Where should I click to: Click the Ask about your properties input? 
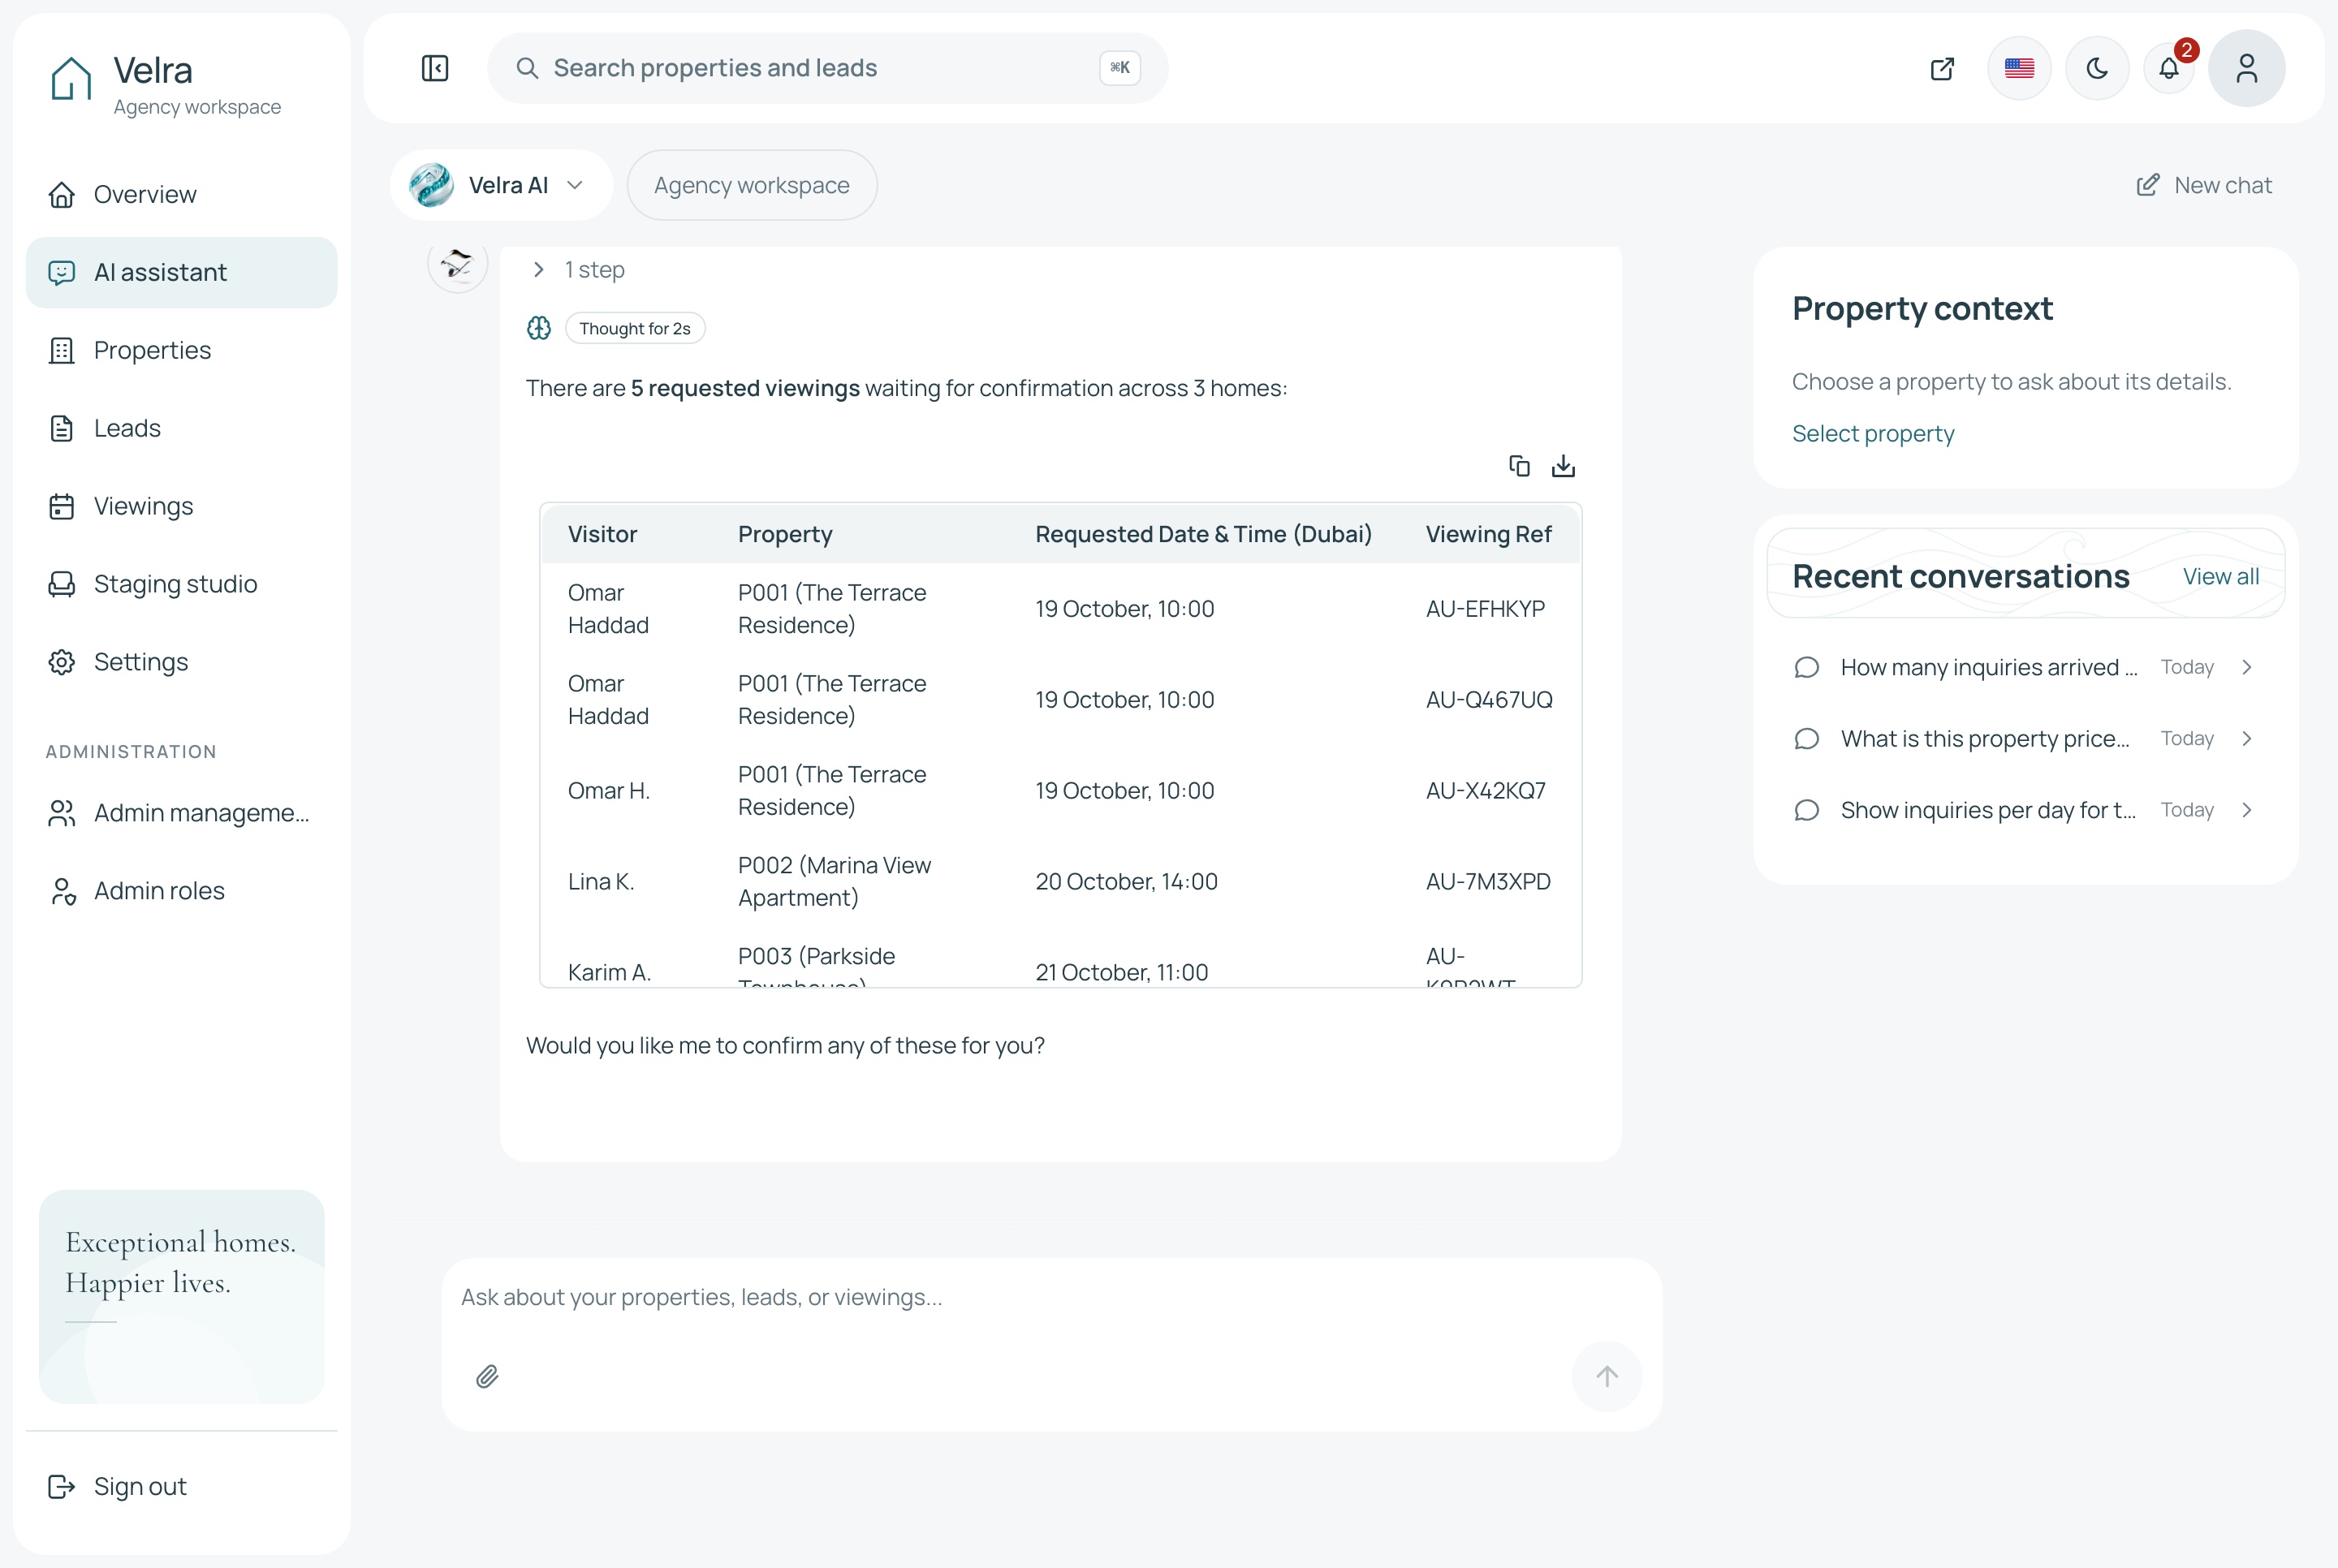[x=1051, y=1297]
